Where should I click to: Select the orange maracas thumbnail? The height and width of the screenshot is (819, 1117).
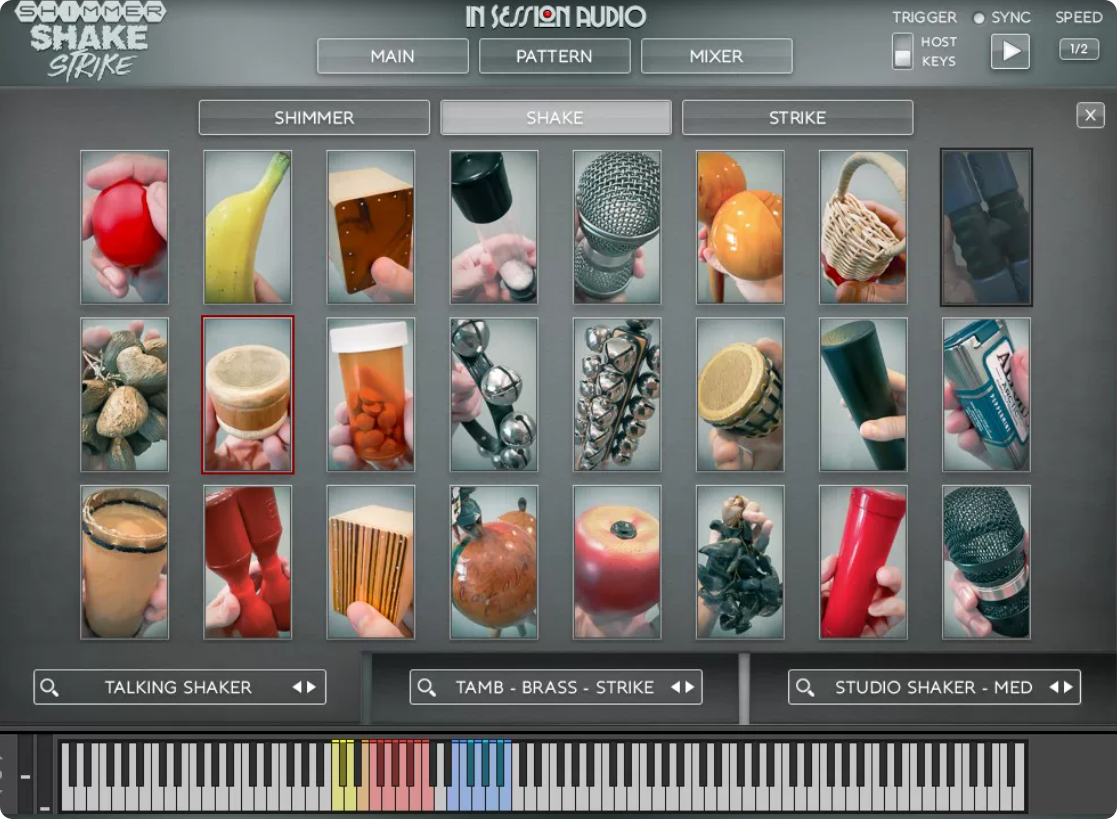(740, 227)
